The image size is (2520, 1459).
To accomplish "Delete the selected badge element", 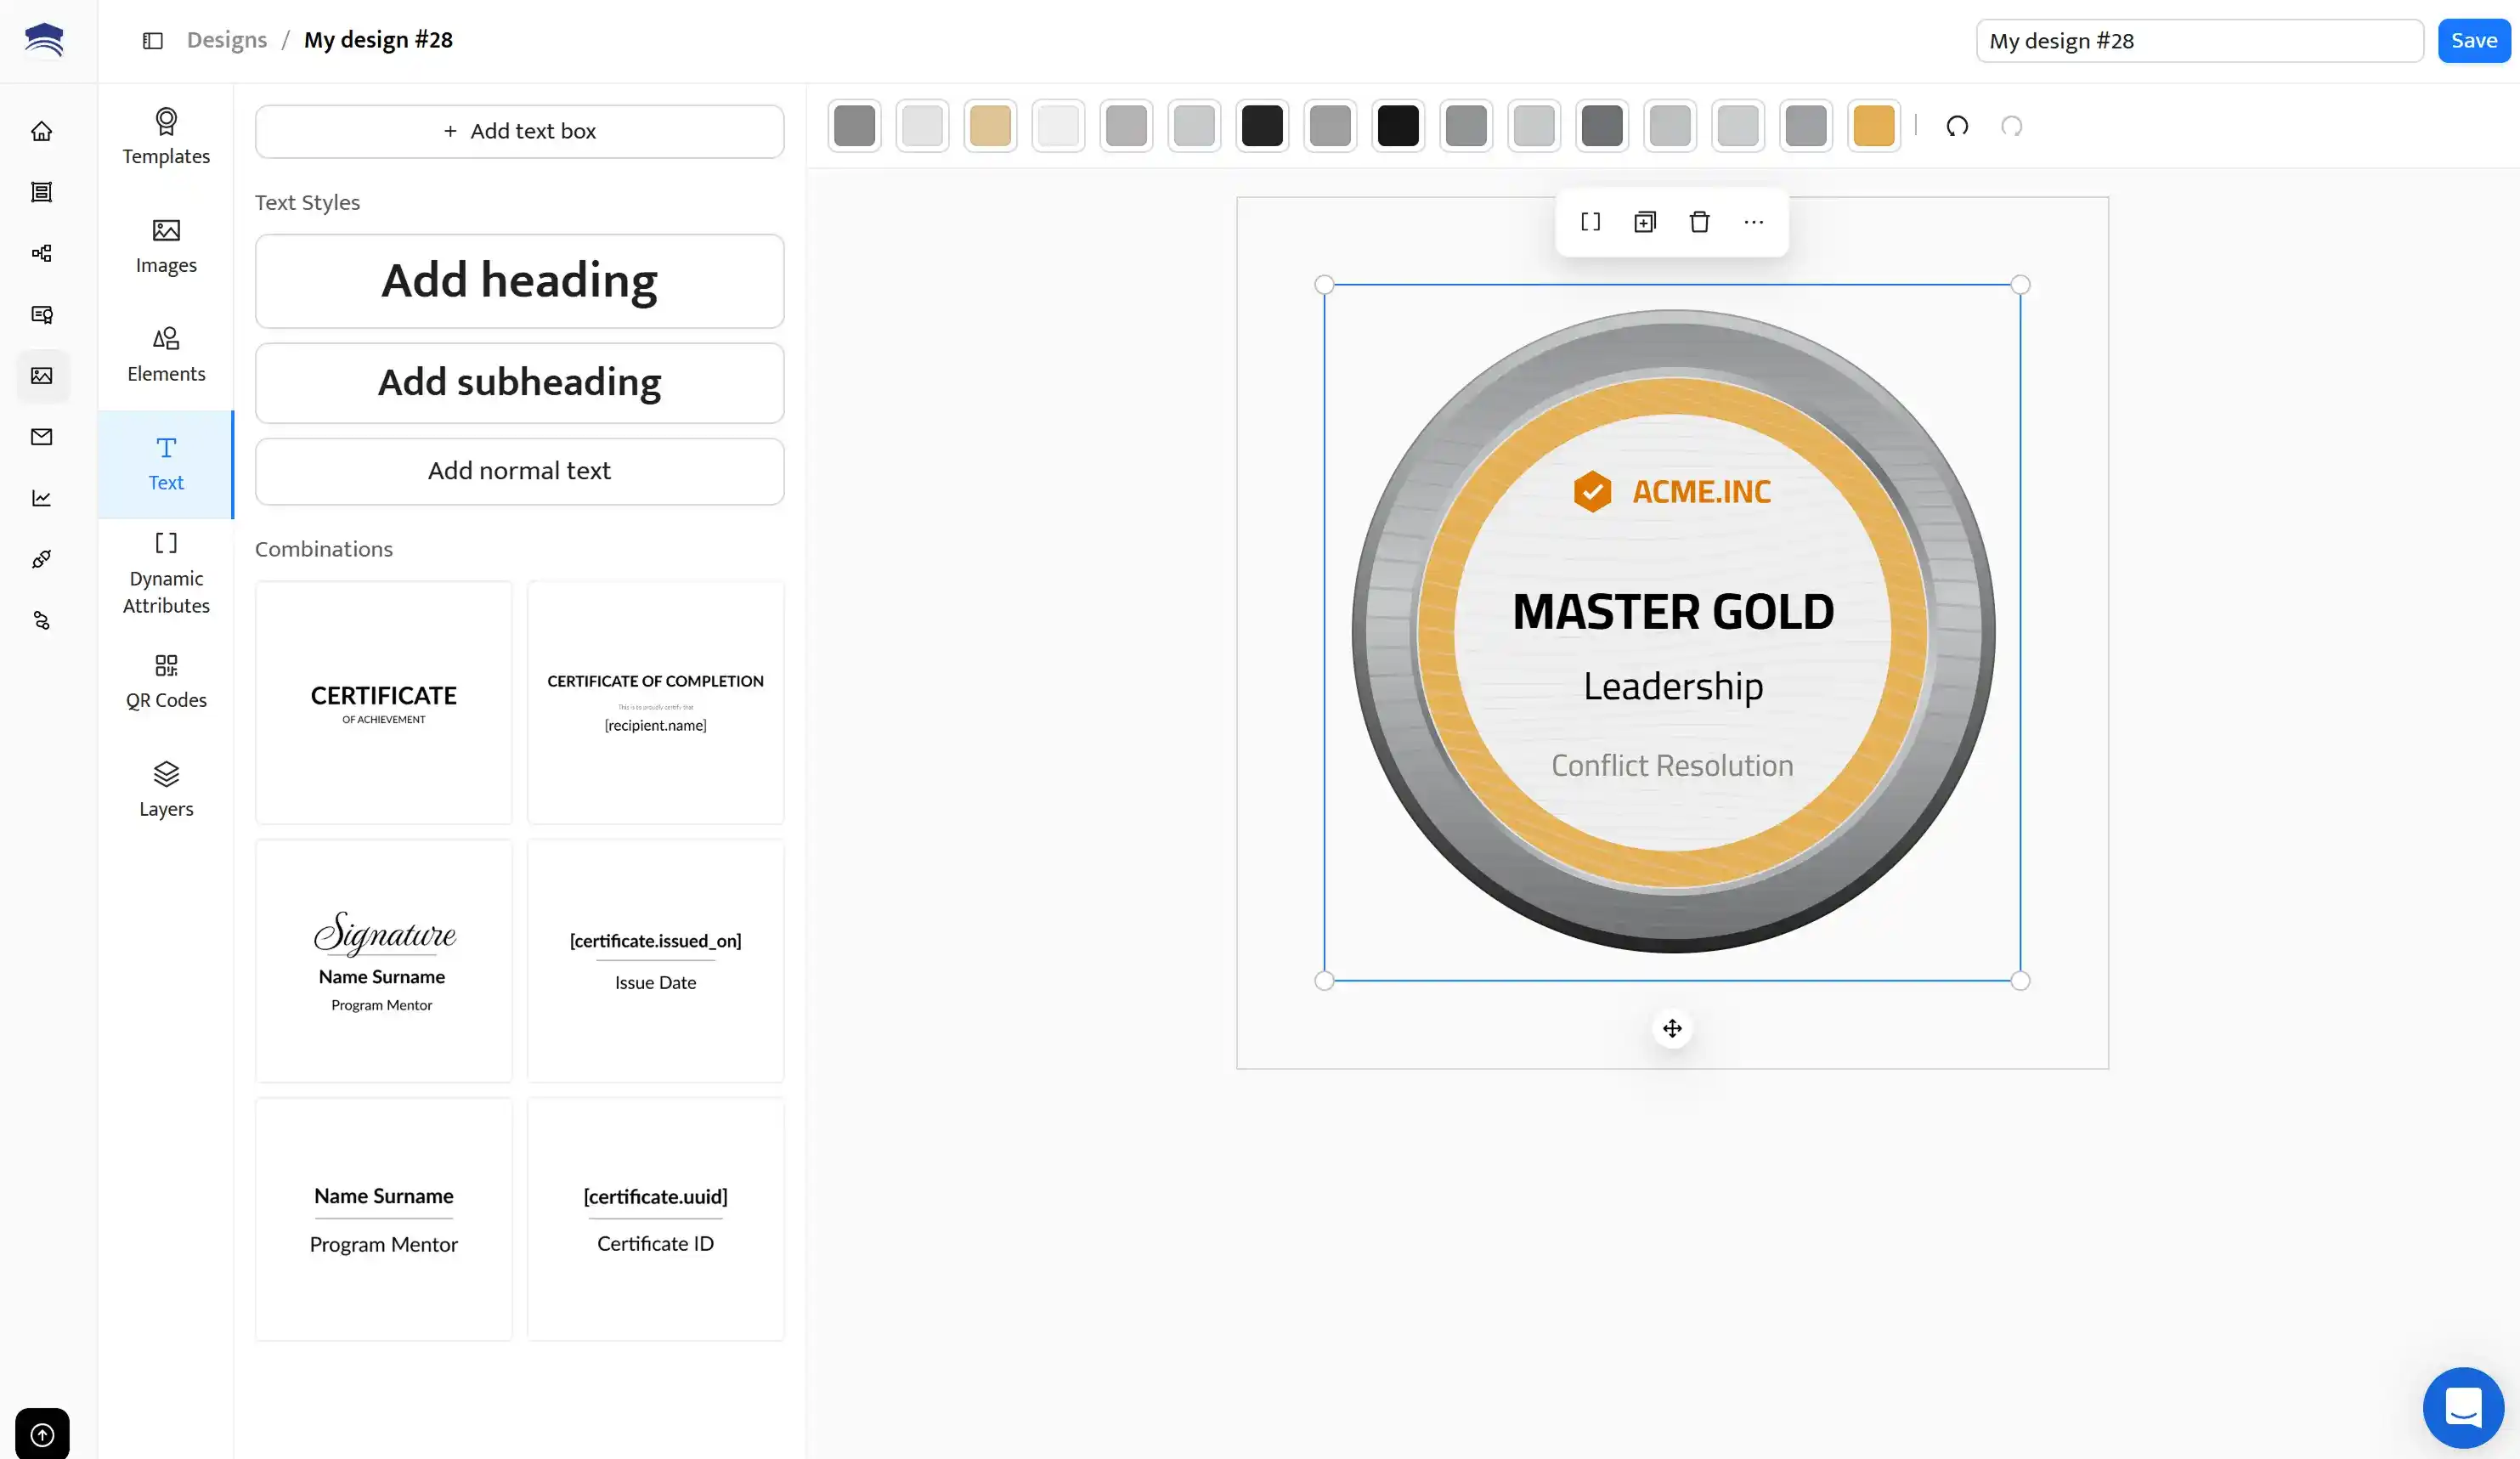I will (x=1699, y=222).
